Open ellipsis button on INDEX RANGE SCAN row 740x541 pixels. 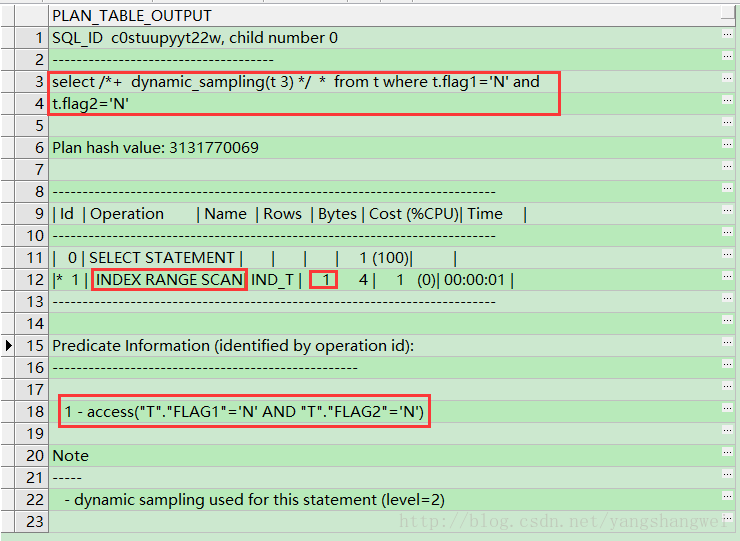[x=727, y=280]
